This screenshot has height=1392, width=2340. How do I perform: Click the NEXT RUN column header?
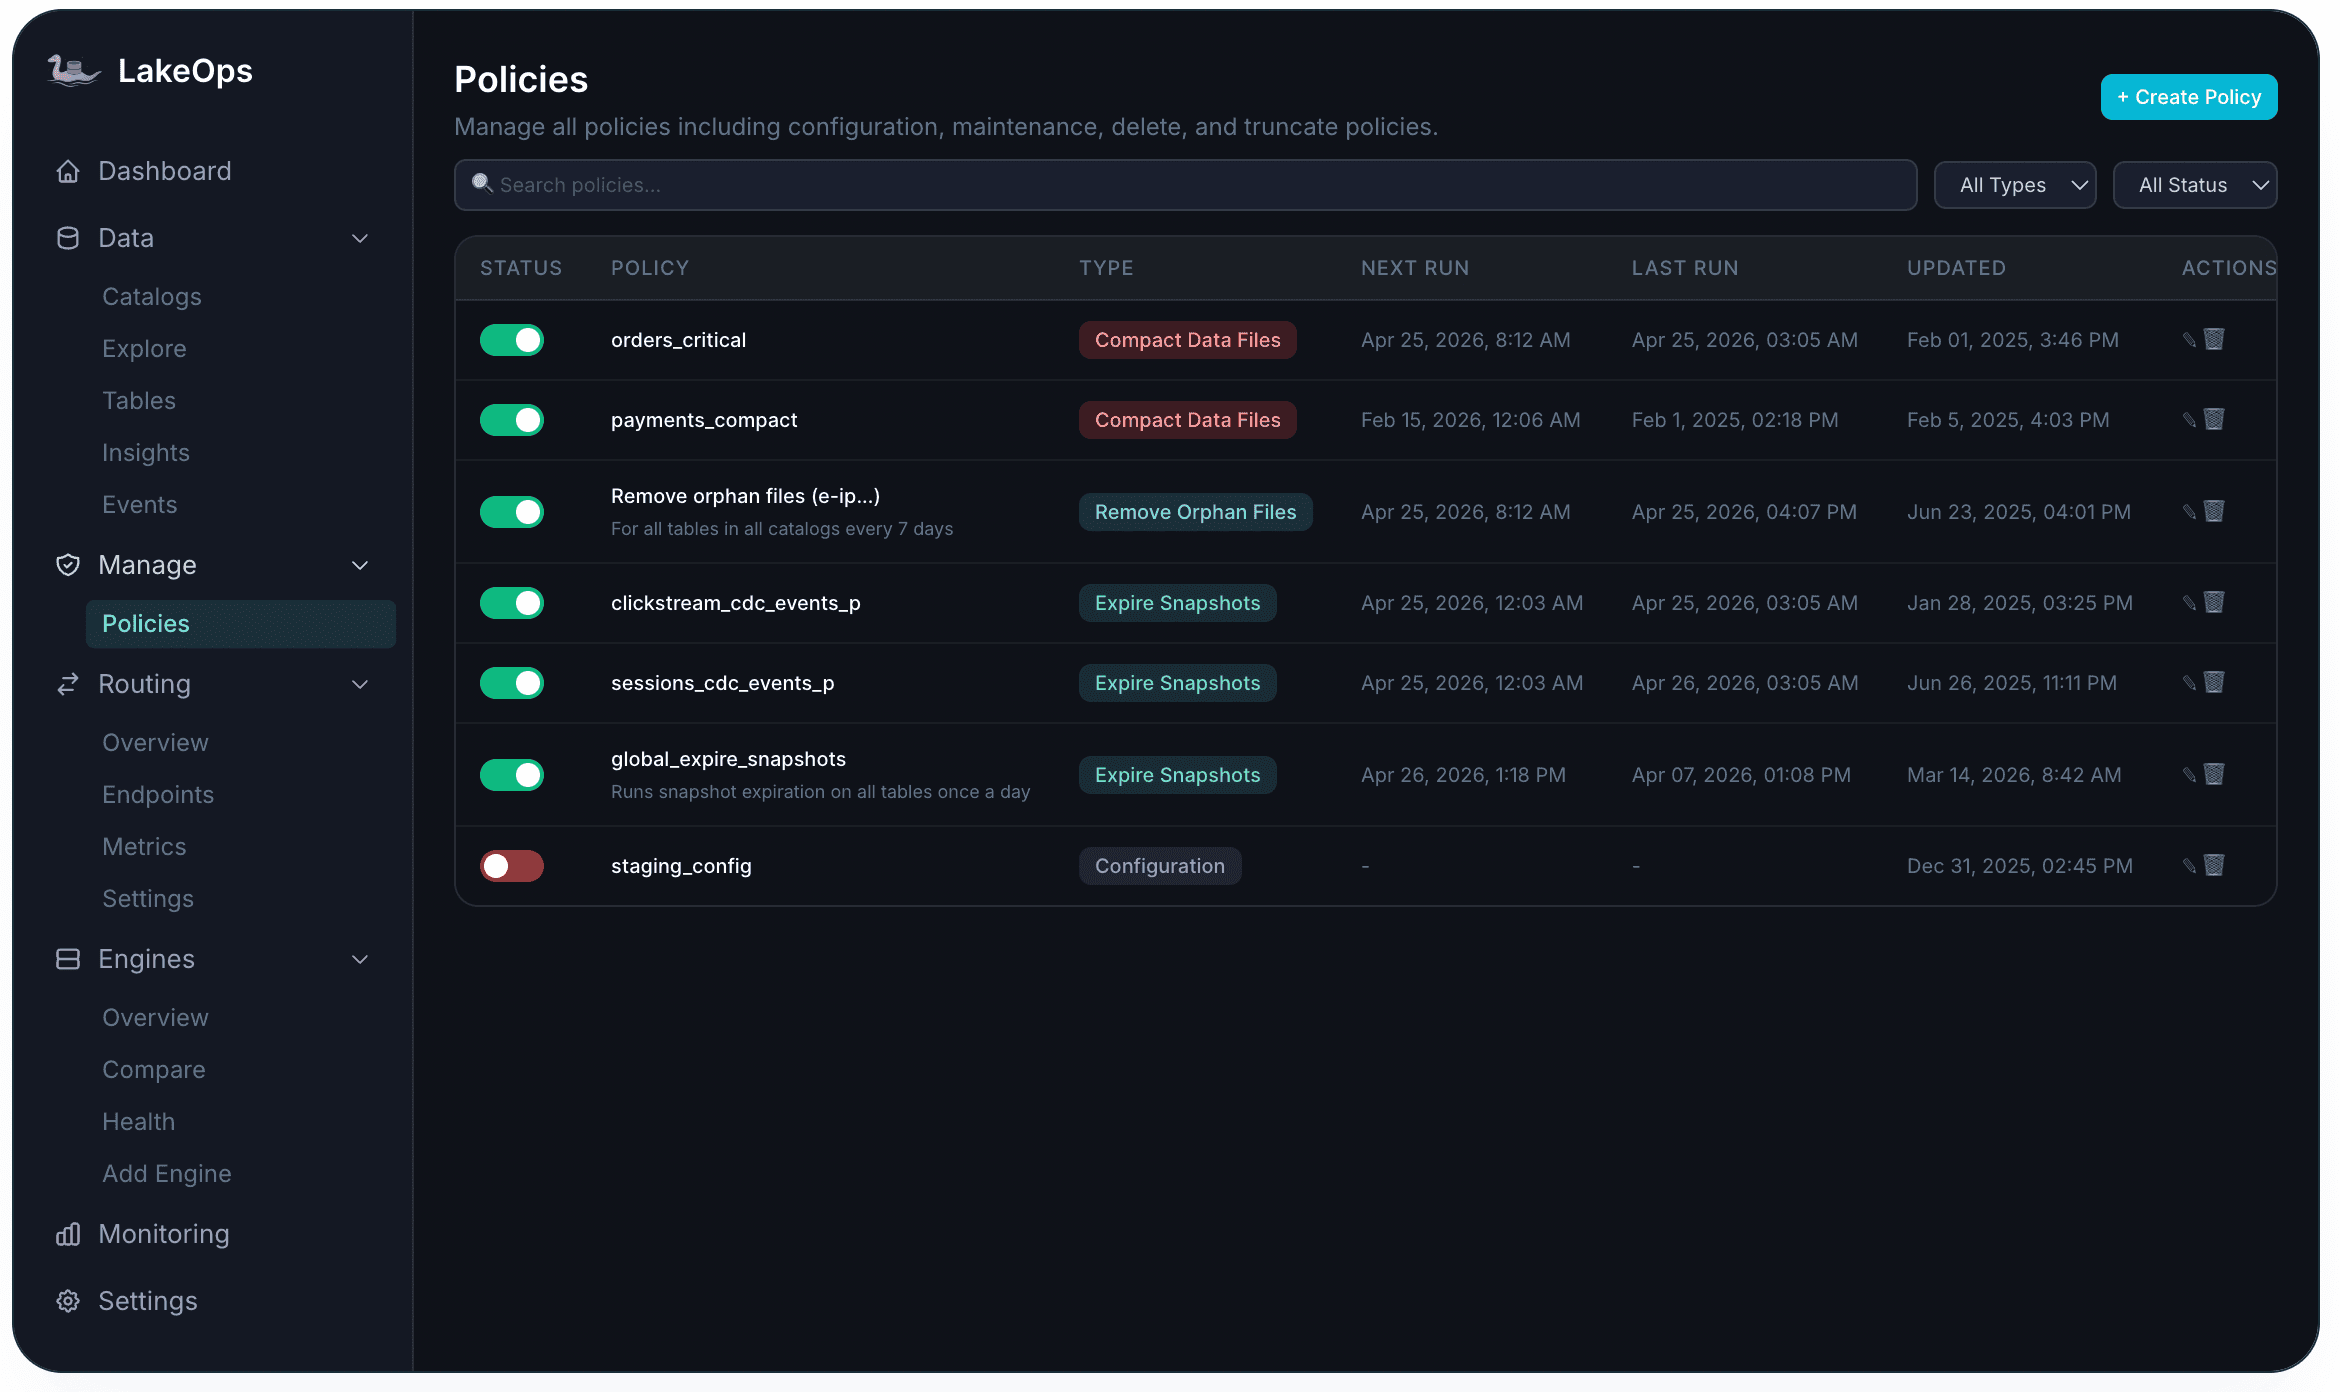(1415, 268)
